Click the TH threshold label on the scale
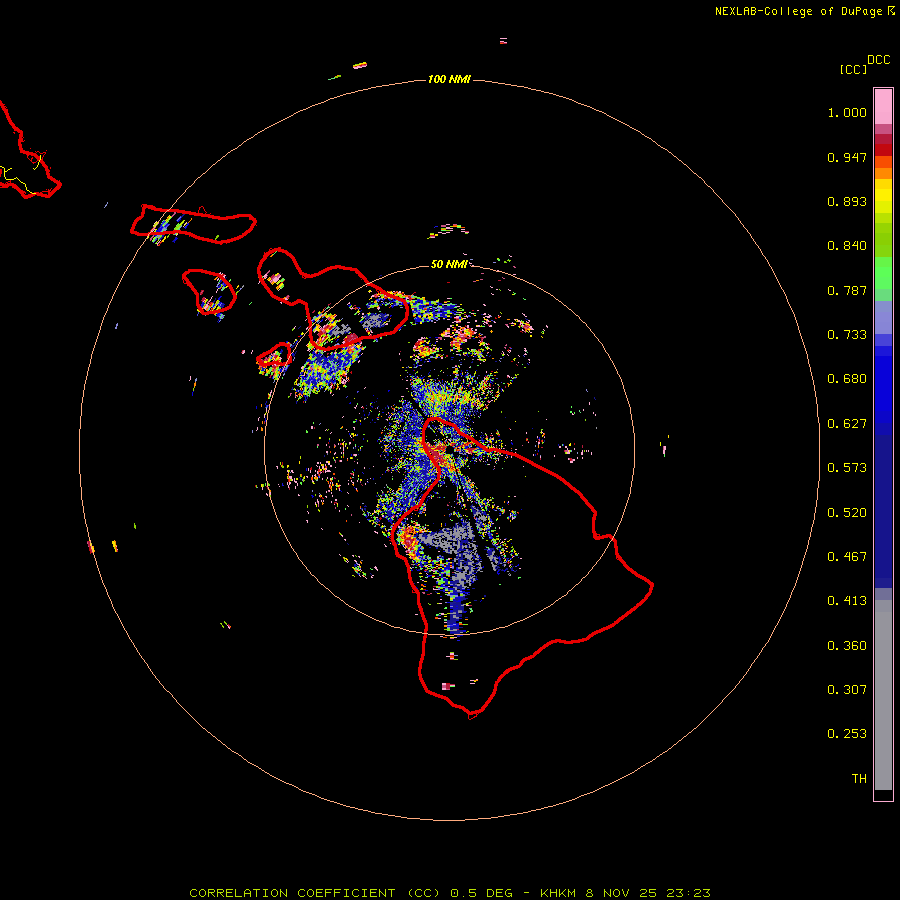The width and height of the screenshot is (900, 900). pos(859,779)
